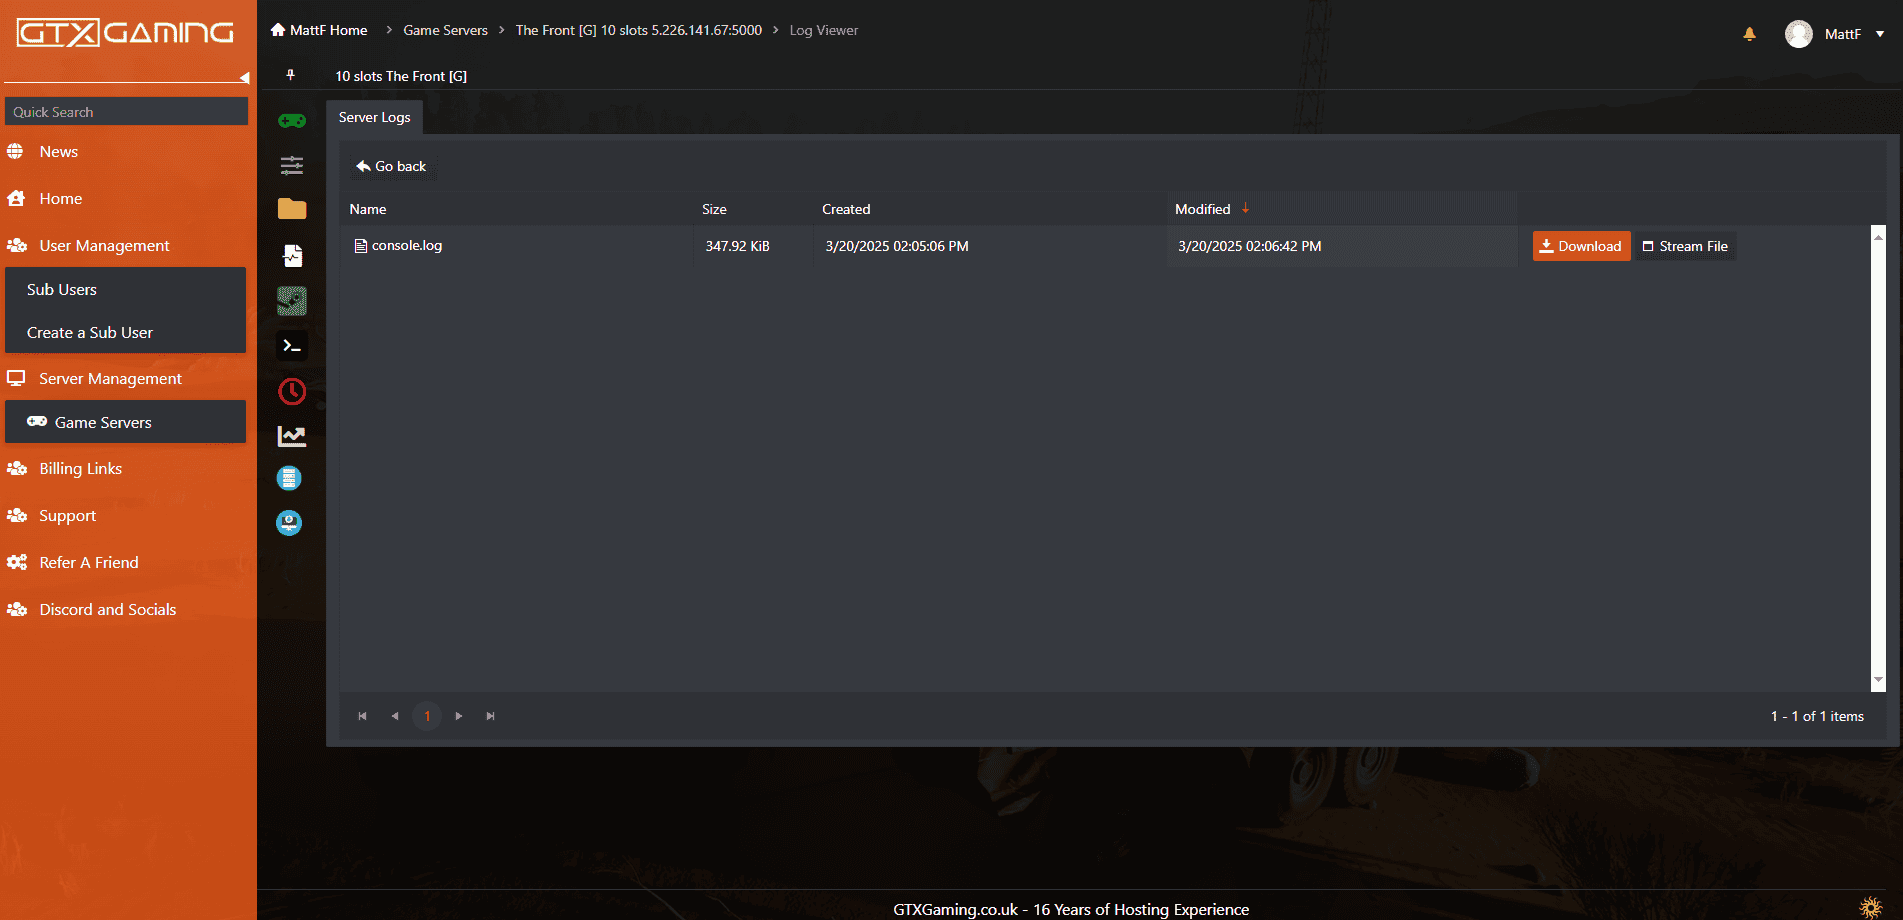The height and width of the screenshot is (920, 1903).
Task: Sort by the Modified column header
Action: (1202, 209)
